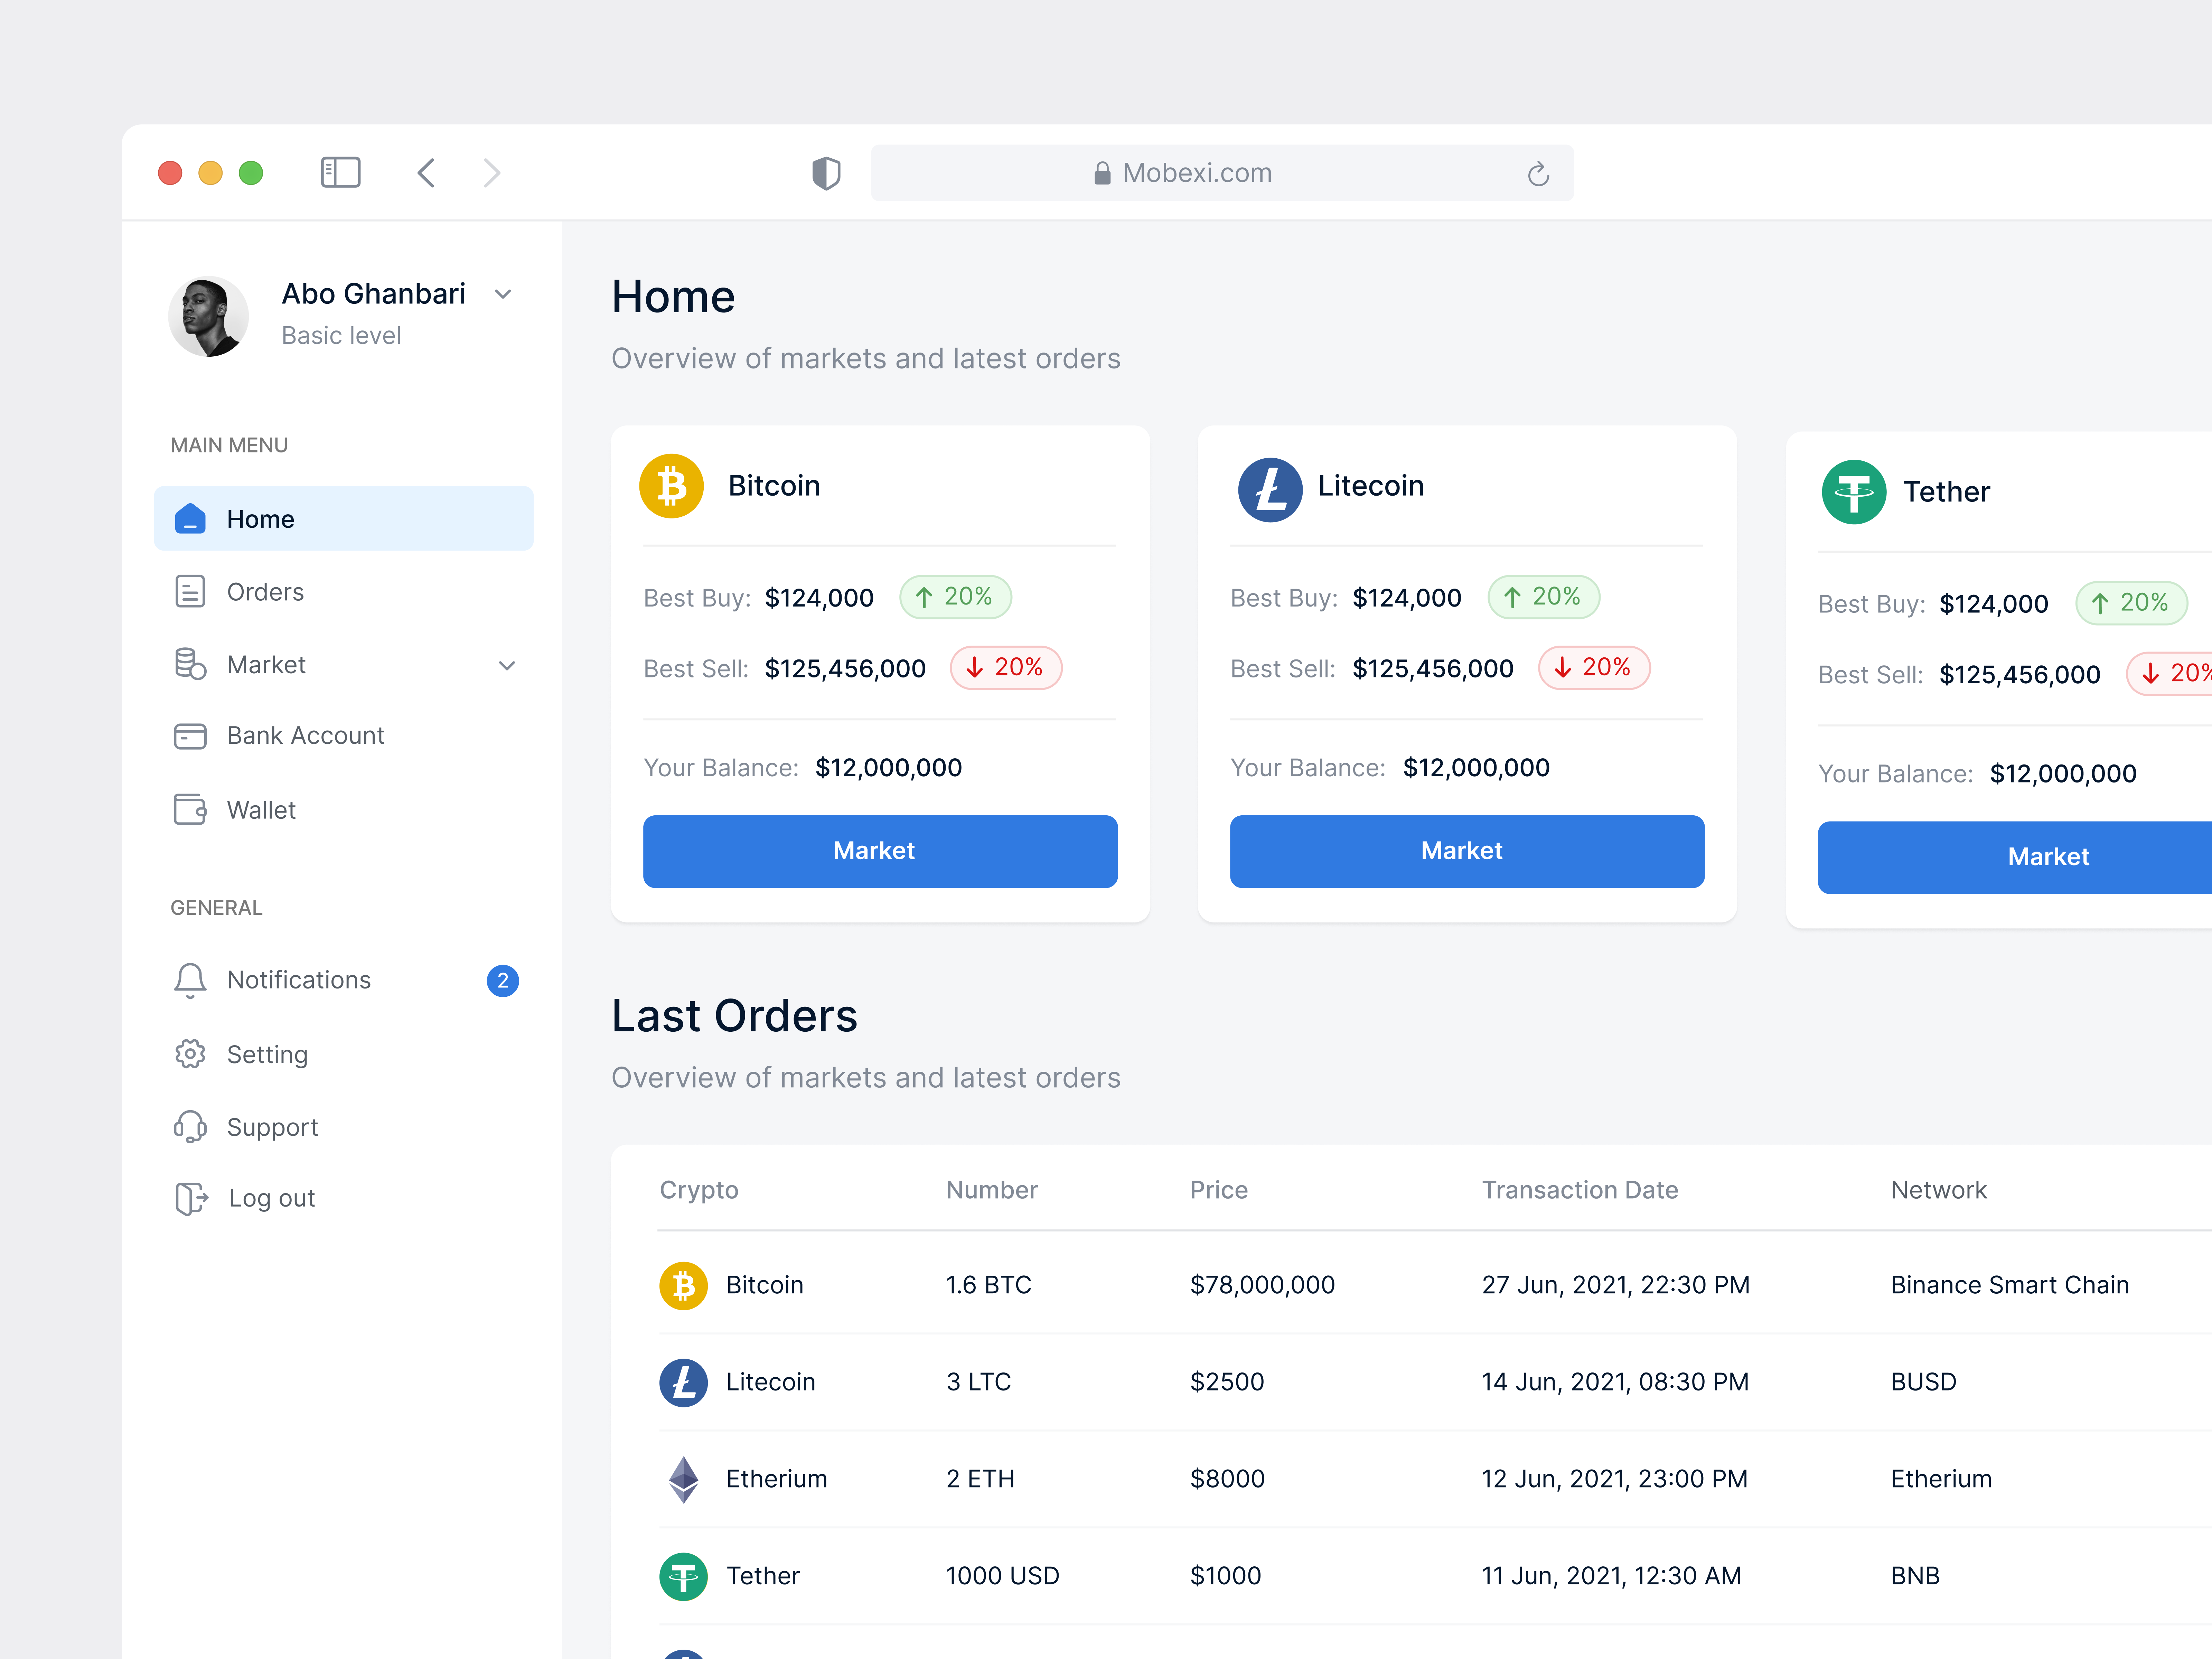This screenshot has height=1659, width=2212.
Task: Click Litecoin card's green up 20% badge
Action: 1544,597
